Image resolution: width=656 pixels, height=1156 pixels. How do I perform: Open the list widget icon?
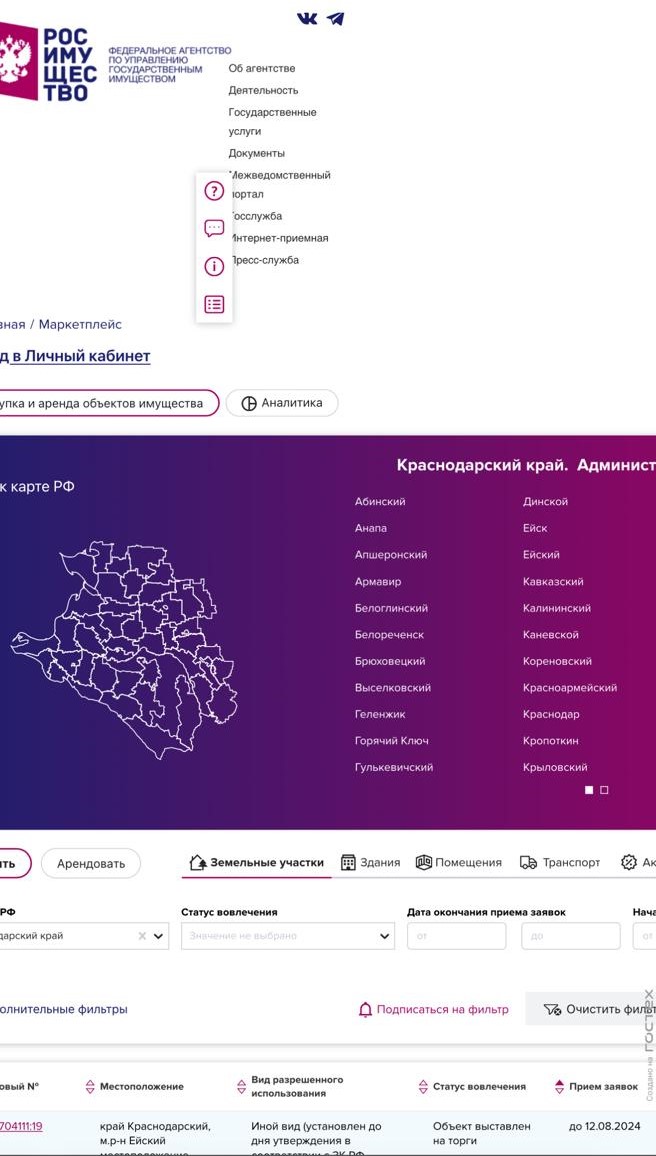pos(214,304)
